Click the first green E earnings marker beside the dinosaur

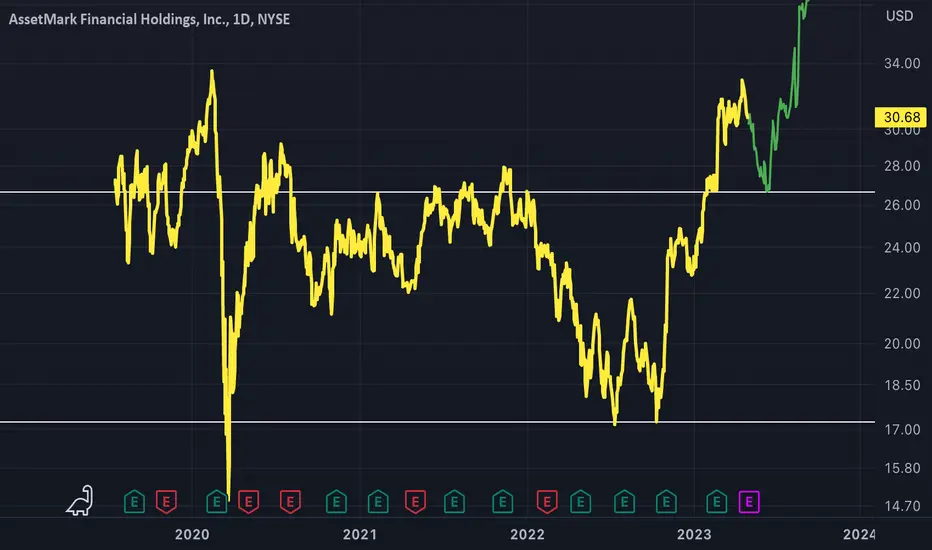click(134, 502)
